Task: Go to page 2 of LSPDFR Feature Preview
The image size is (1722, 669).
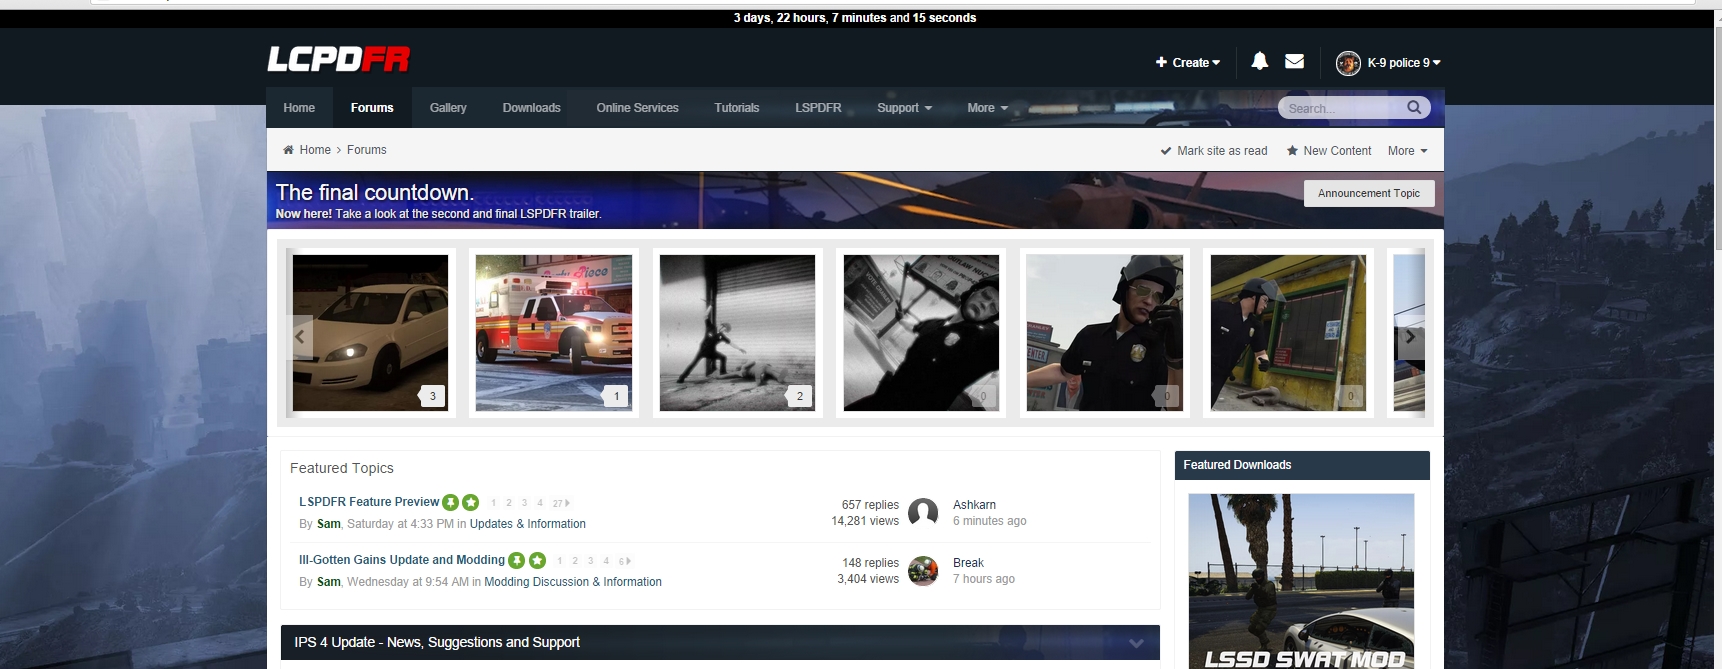Action: click(x=509, y=503)
